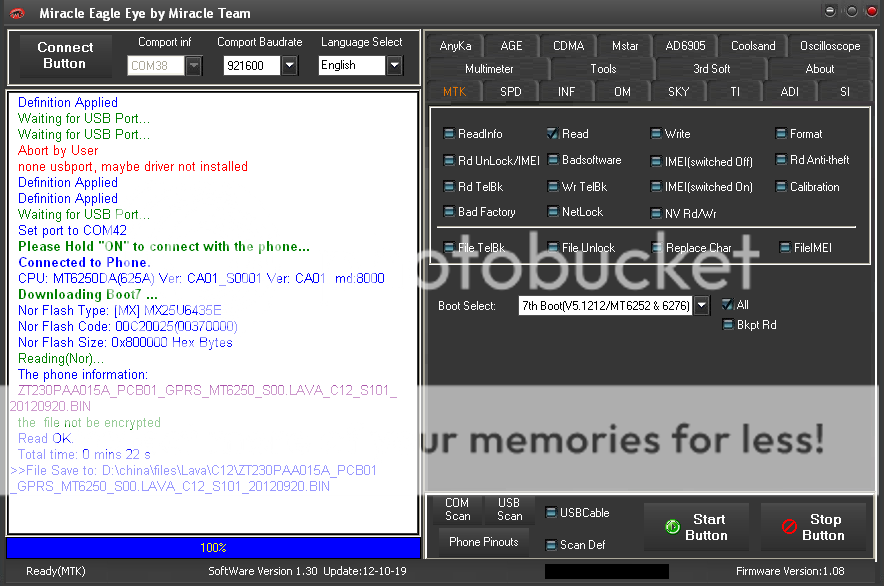The image size is (884, 586).
Task: Click the USB Scan button
Action: pos(509,509)
